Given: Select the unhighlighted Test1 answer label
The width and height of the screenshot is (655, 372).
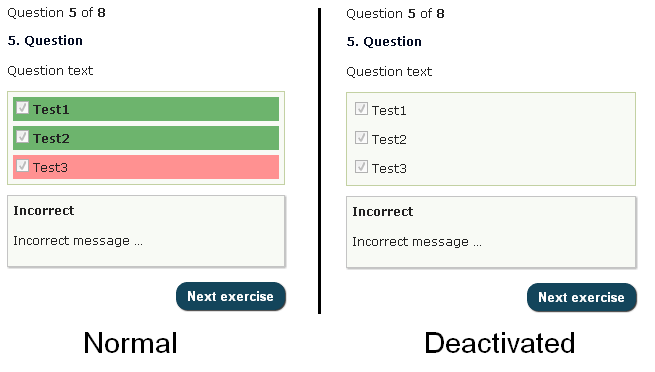Looking at the screenshot, I should pos(389,111).
